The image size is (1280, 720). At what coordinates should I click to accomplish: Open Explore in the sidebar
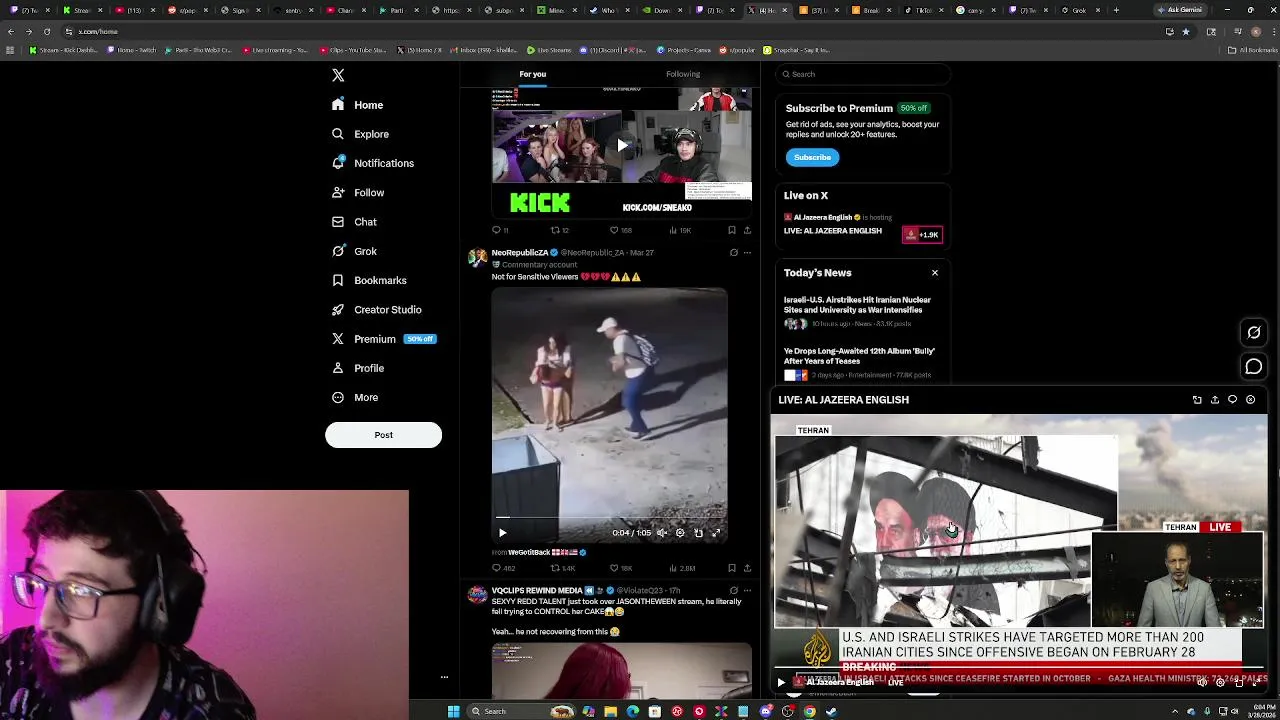[x=361, y=134]
